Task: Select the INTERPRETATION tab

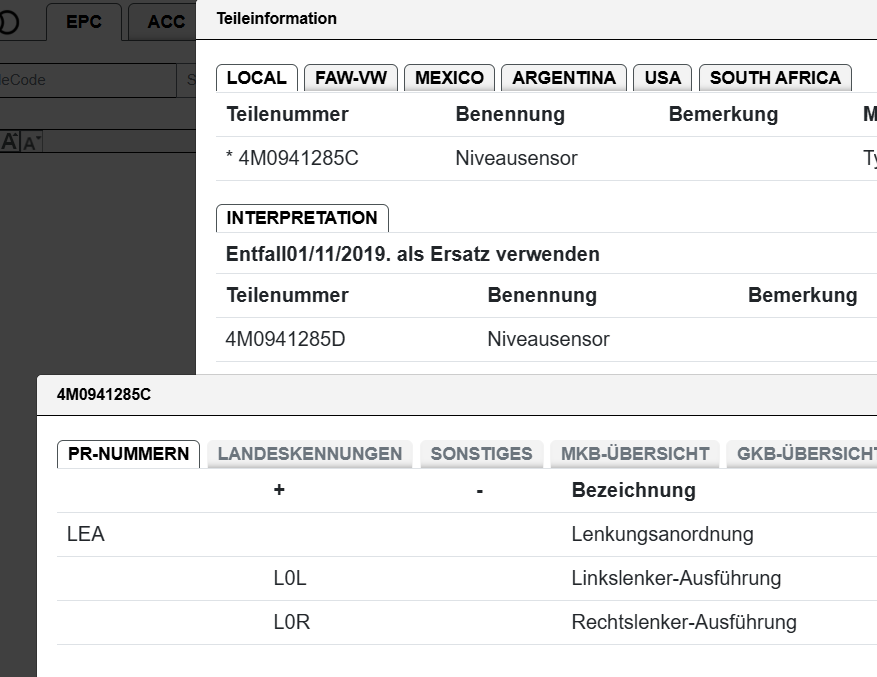Action: coord(302,218)
